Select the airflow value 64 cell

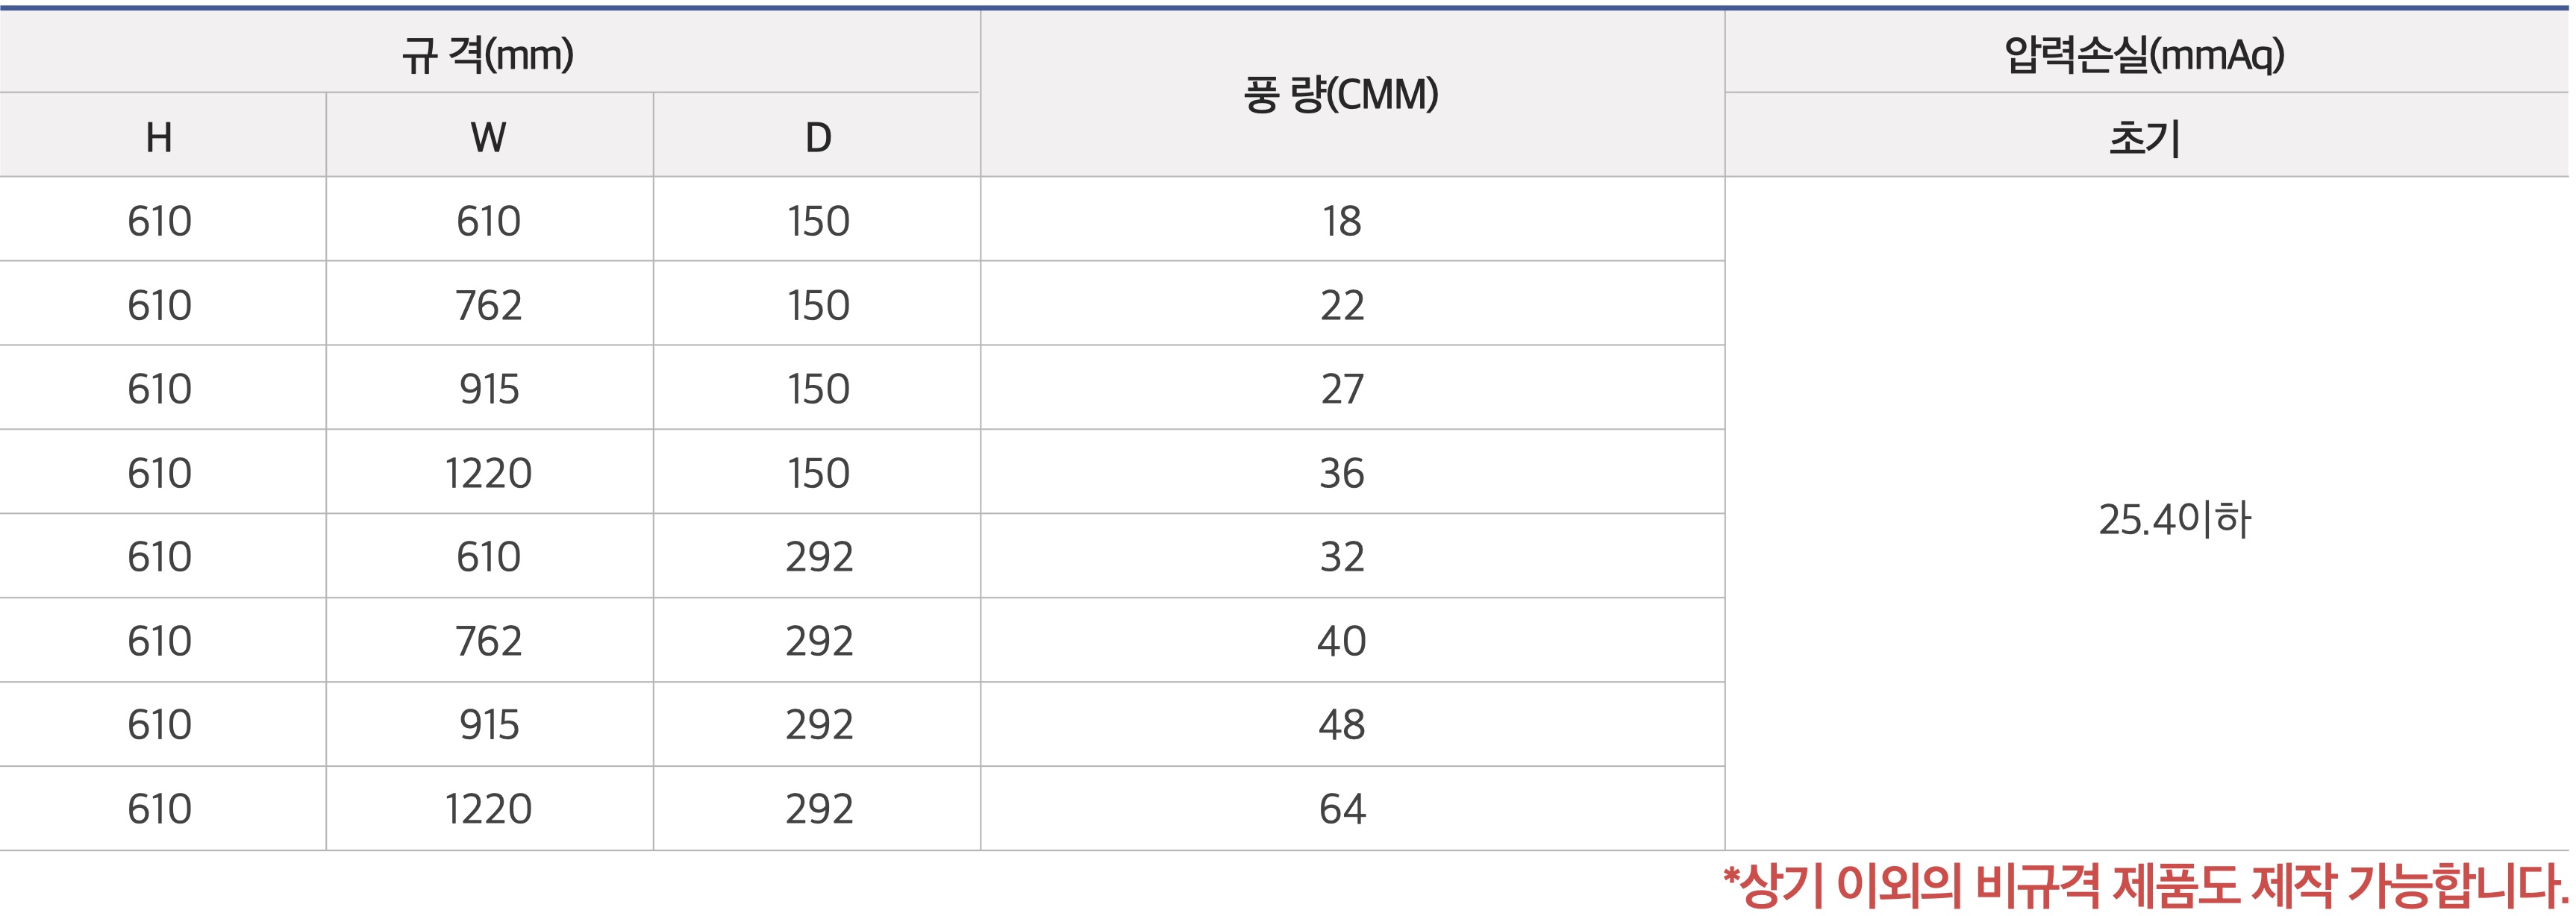tap(1341, 809)
